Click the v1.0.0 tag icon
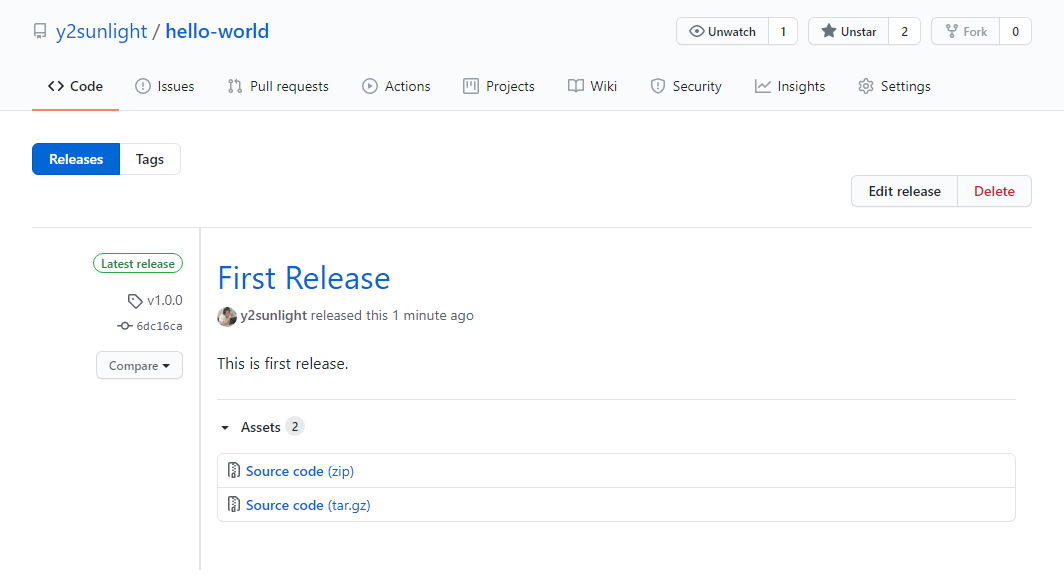This screenshot has width=1064, height=587. (x=135, y=301)
